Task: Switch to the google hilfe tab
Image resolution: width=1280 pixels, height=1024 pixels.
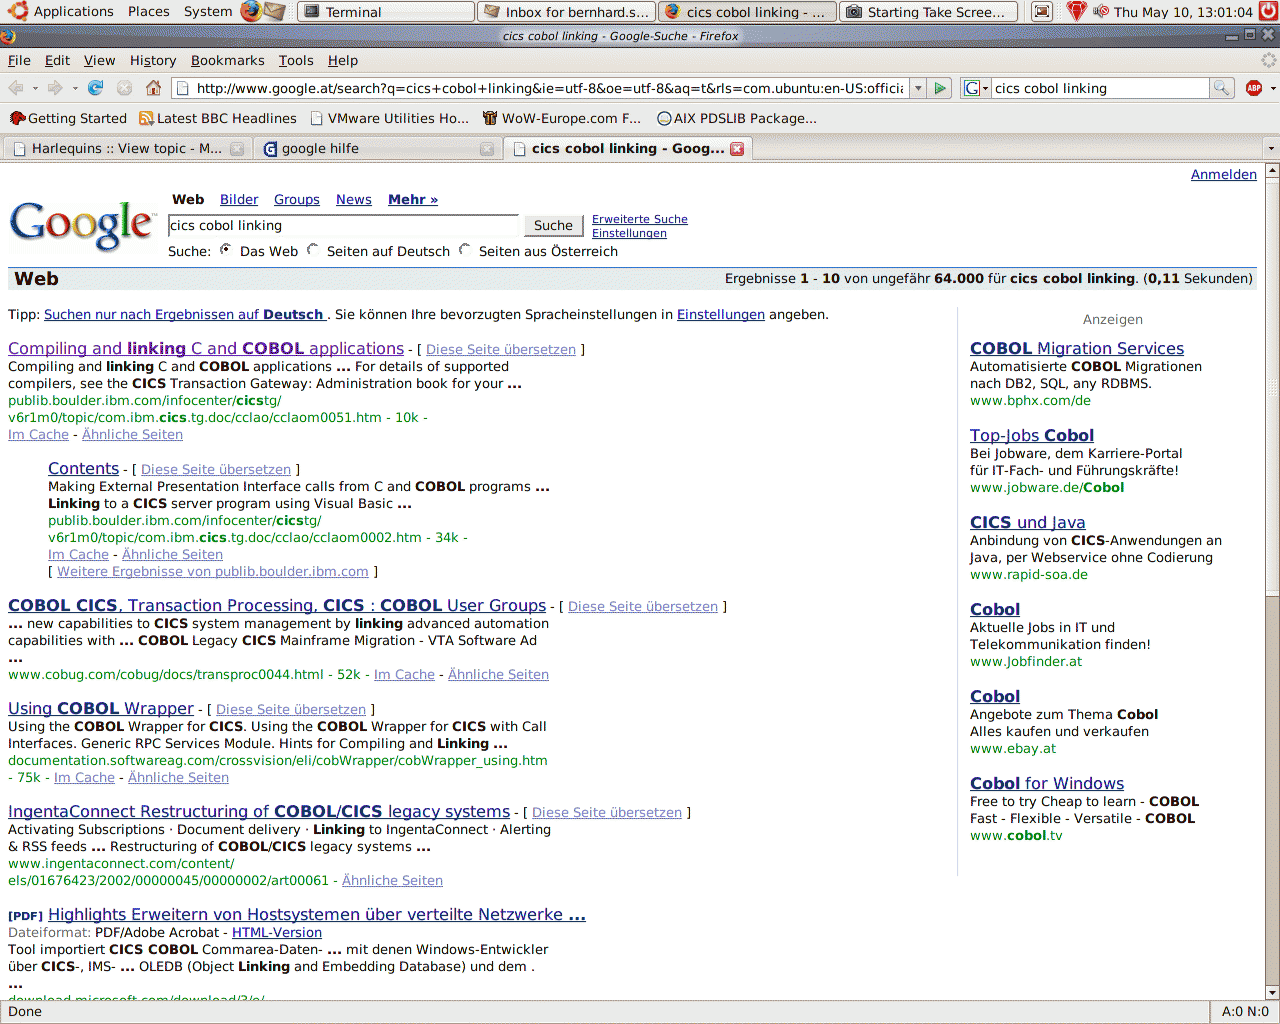Action: click(376, 148)
